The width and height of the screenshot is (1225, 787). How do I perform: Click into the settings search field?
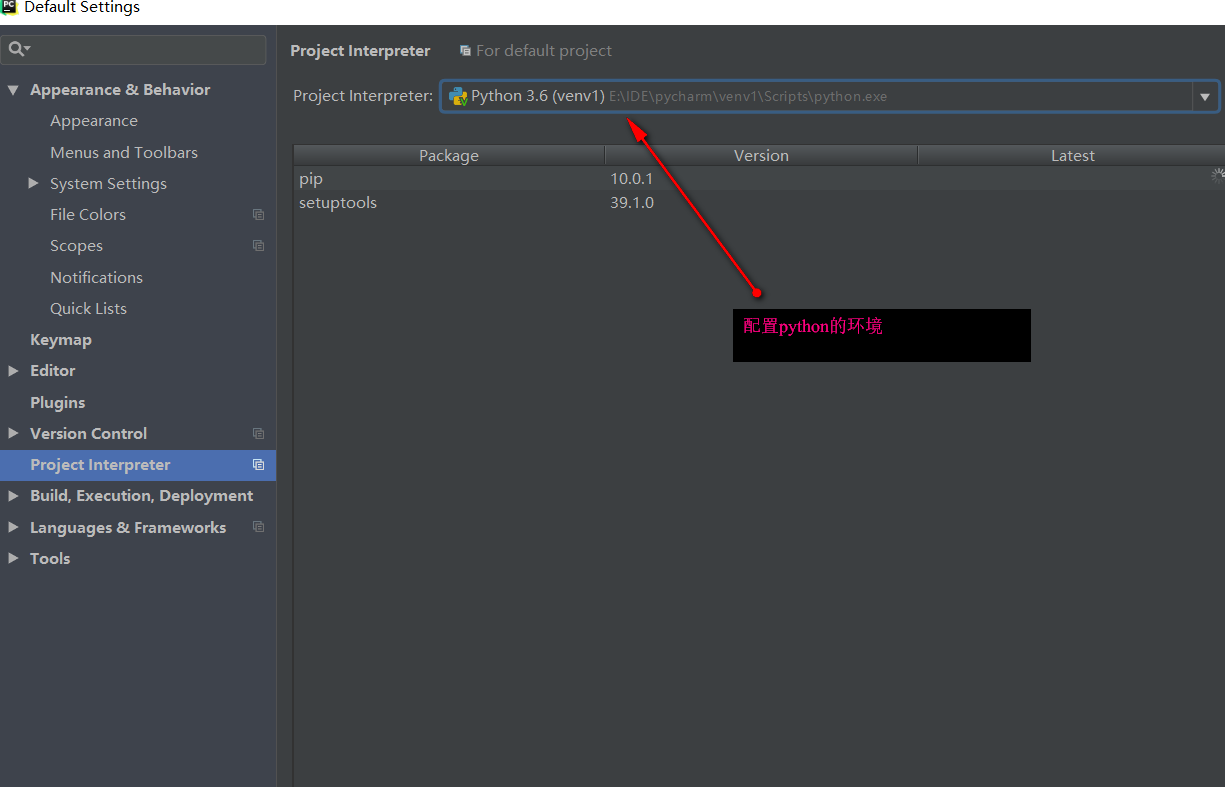[x=145, y=49]
